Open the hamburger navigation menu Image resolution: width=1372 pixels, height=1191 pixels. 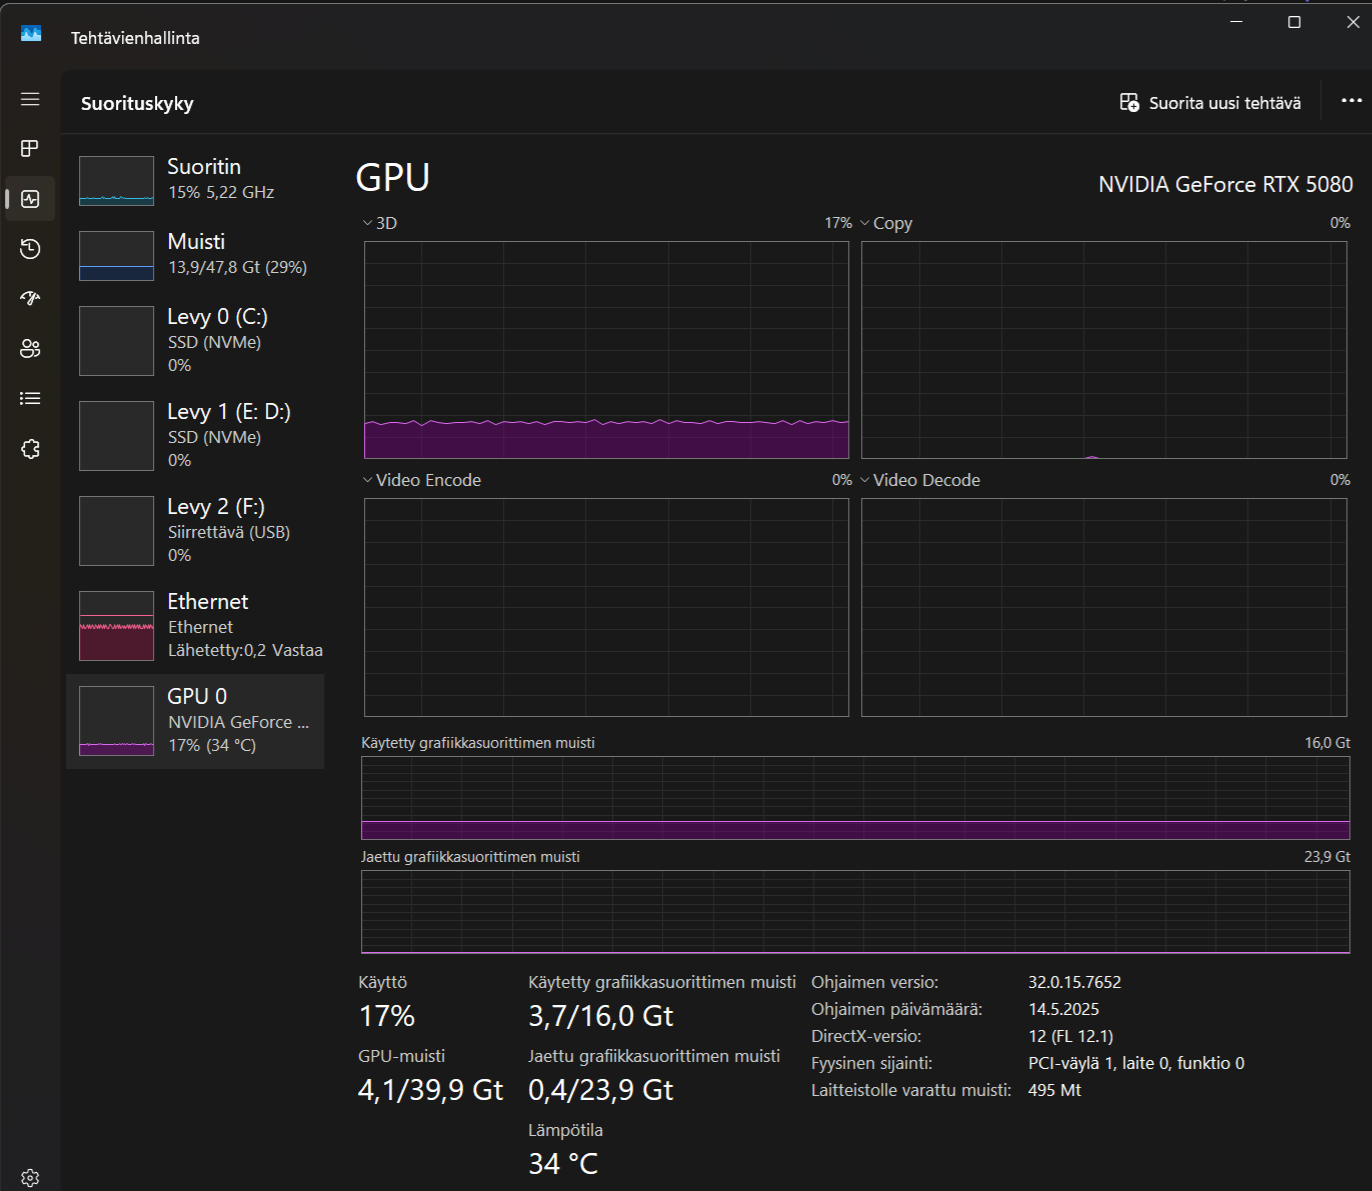[30, 99]
